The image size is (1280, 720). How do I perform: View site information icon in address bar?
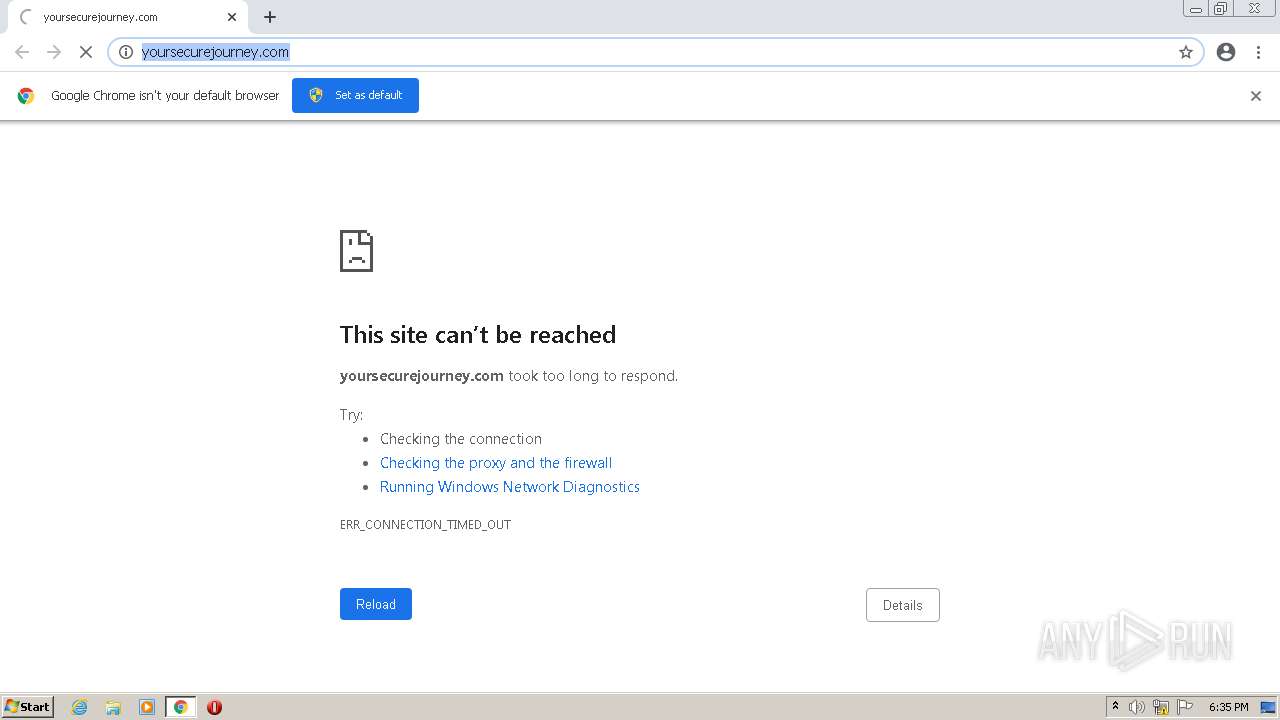click(x=126, y=52)
